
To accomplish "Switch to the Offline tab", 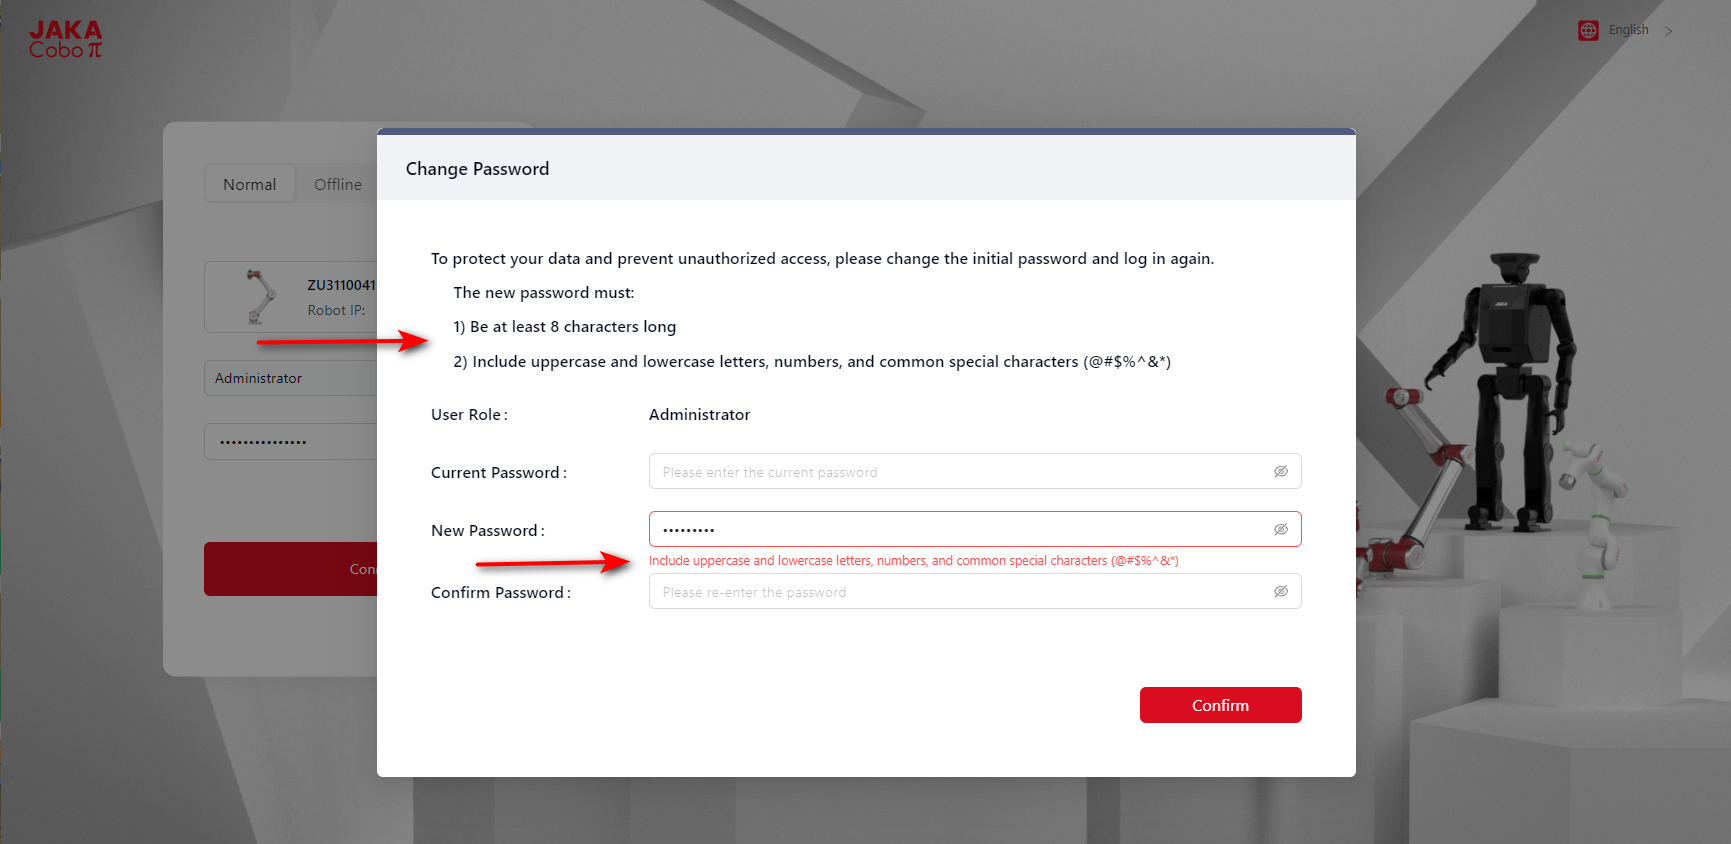I will coord(338,185).
